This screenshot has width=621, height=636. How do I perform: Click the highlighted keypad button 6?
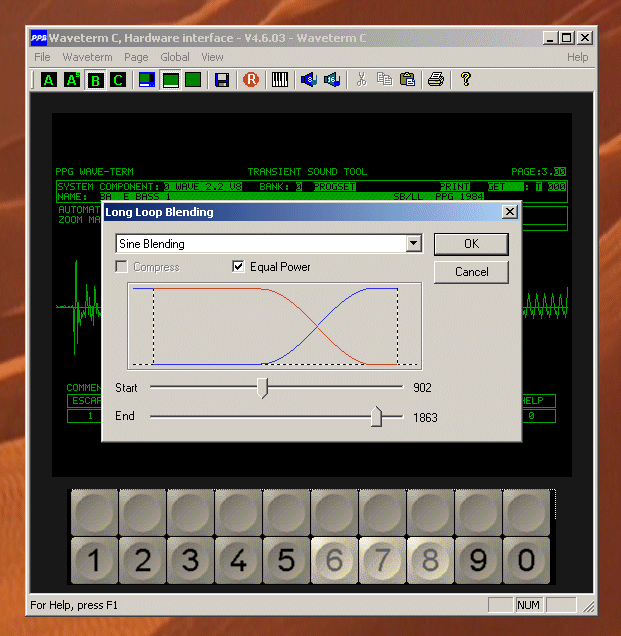pyautogui.click(x=334, y=560)
